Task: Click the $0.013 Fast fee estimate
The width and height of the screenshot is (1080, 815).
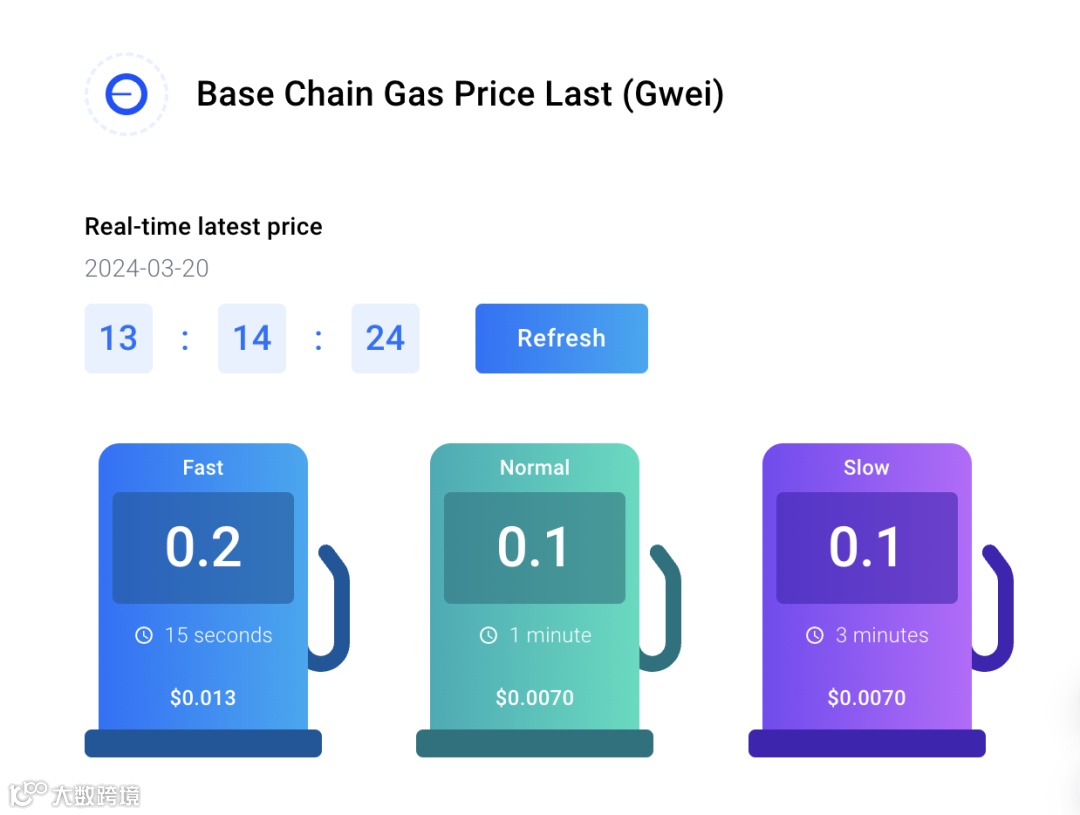Action: pyautogui.click(x=203, y=698)
